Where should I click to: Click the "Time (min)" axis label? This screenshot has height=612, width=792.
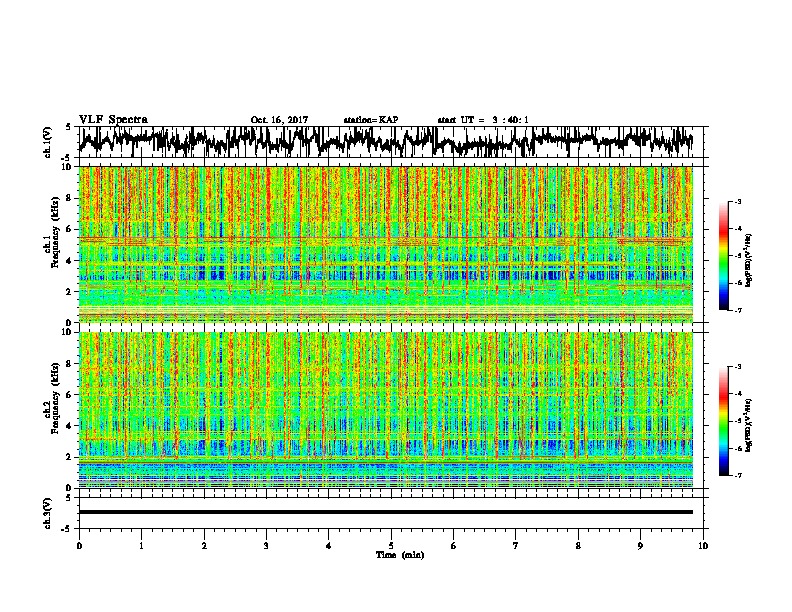pos(400,555)
